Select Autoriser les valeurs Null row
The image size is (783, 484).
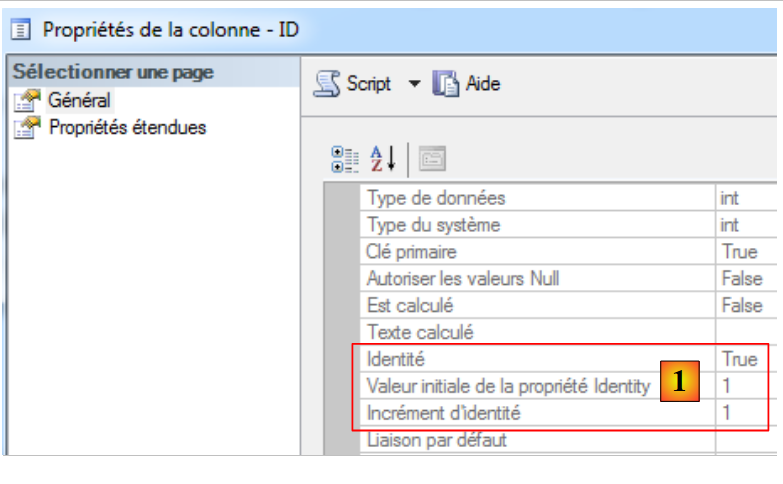(x=457, y=278)
